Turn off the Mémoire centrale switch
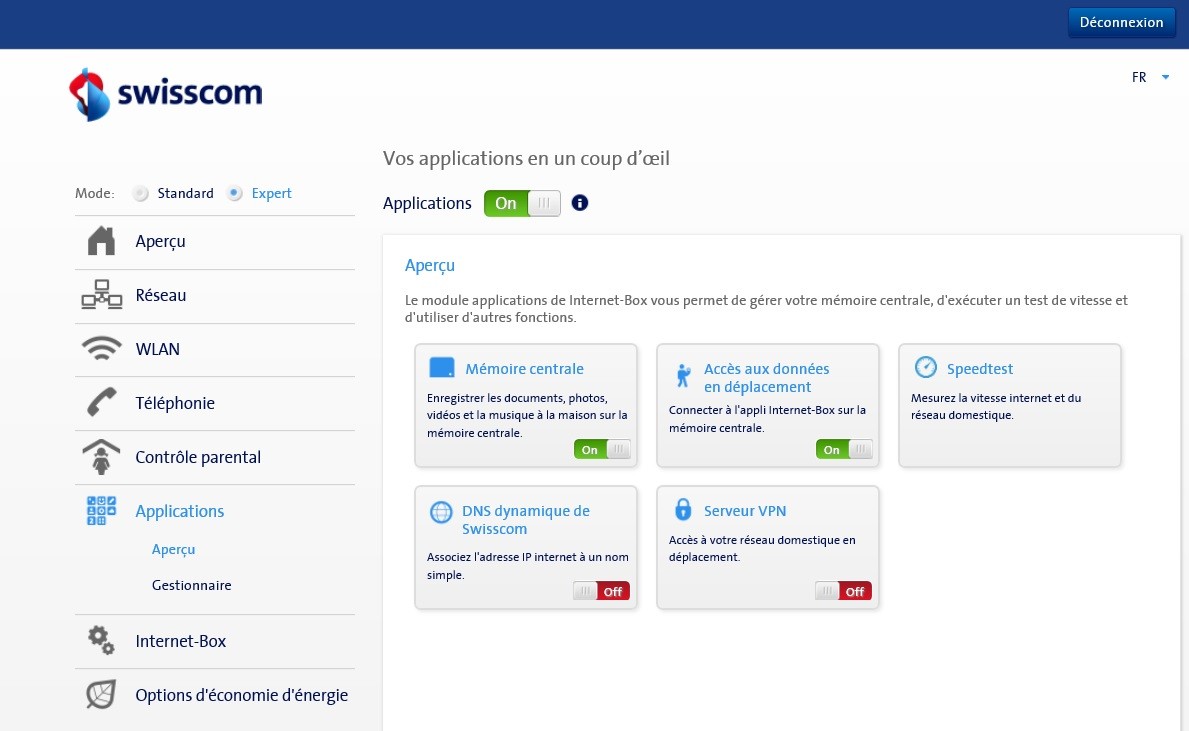Image resolution: width=1189 pixels, height=731 pixels. tap(602, 450)
